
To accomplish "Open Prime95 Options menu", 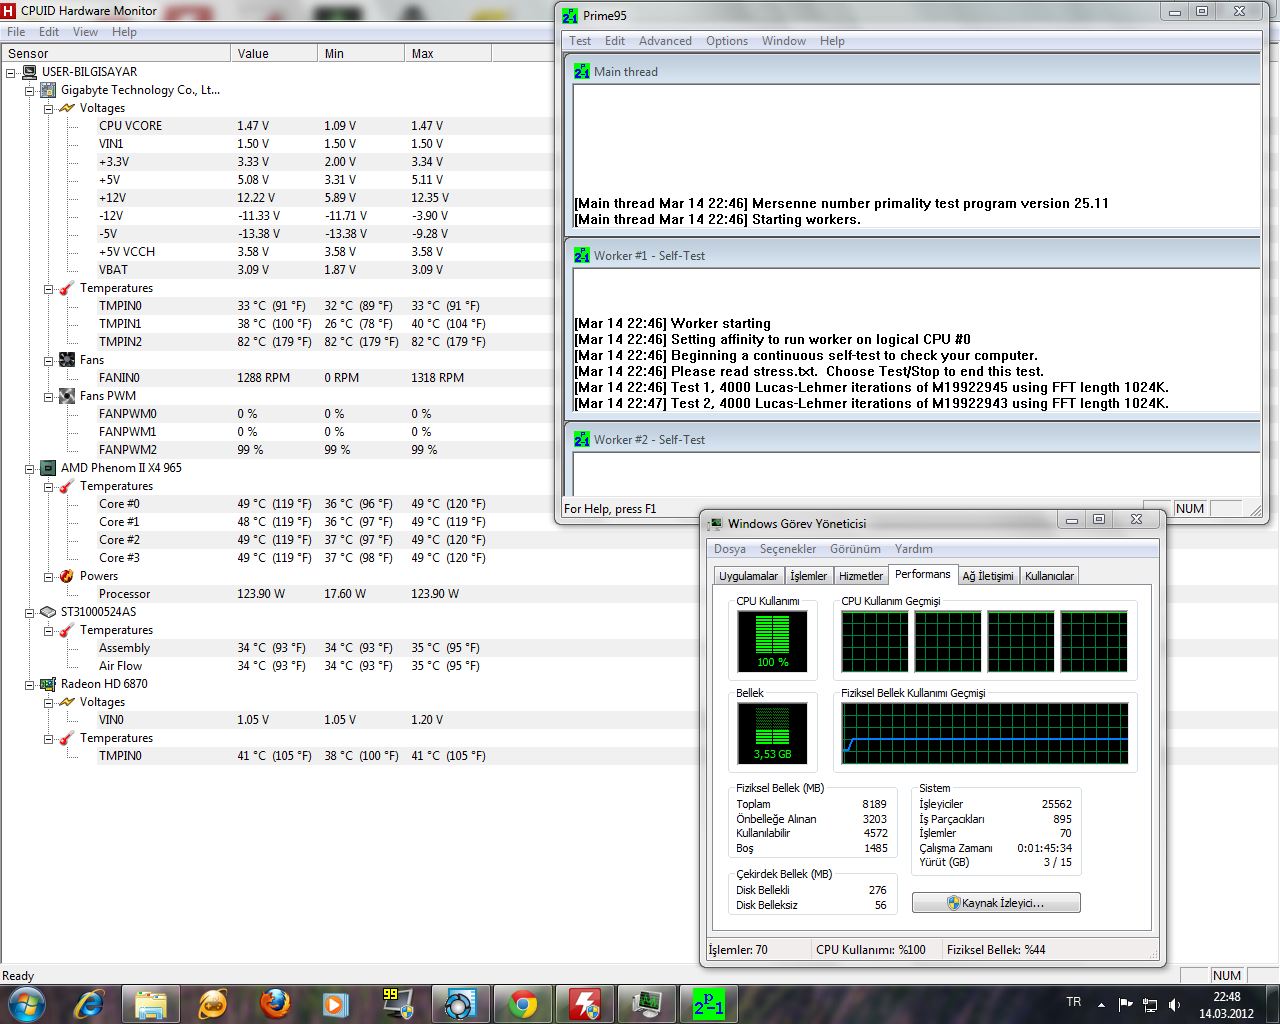I will click(x=727, y=41).
